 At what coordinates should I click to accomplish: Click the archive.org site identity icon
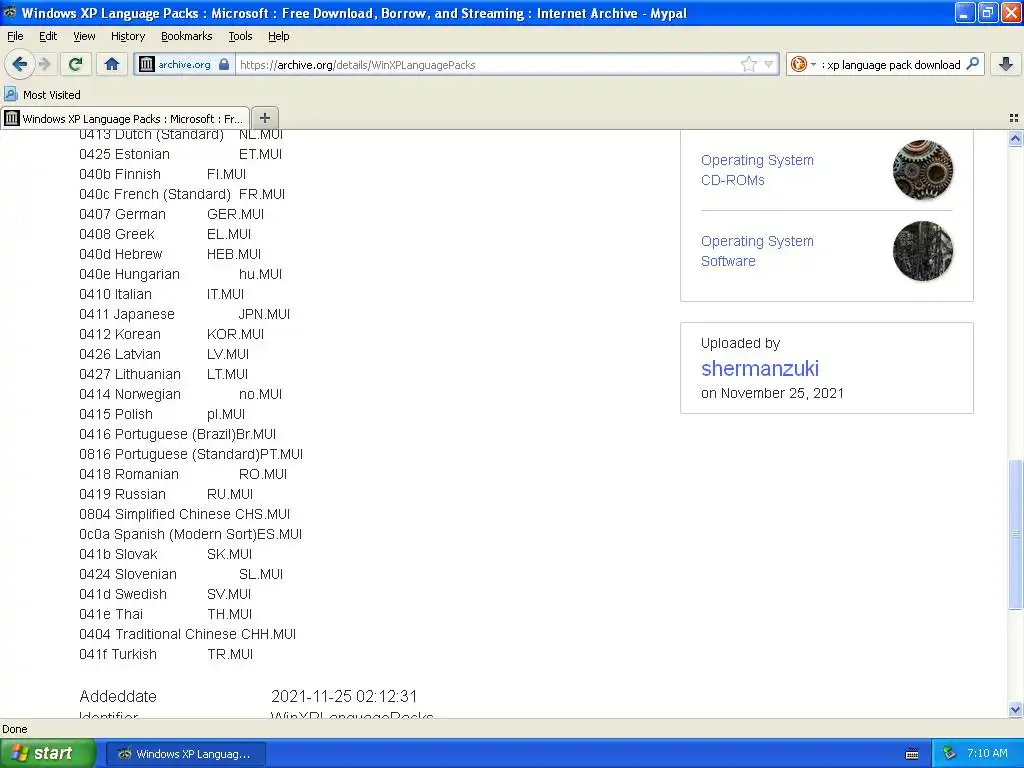[x=147, y=64]
